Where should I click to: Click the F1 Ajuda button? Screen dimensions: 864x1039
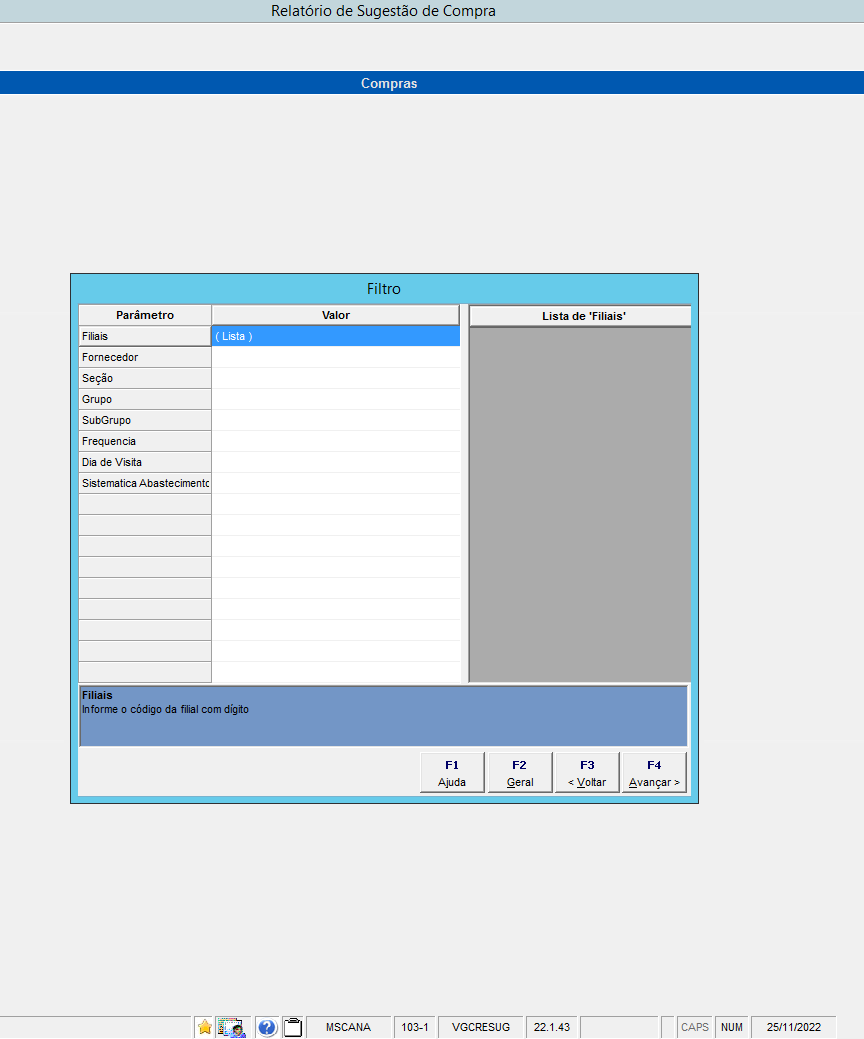[x=452, y=773]
